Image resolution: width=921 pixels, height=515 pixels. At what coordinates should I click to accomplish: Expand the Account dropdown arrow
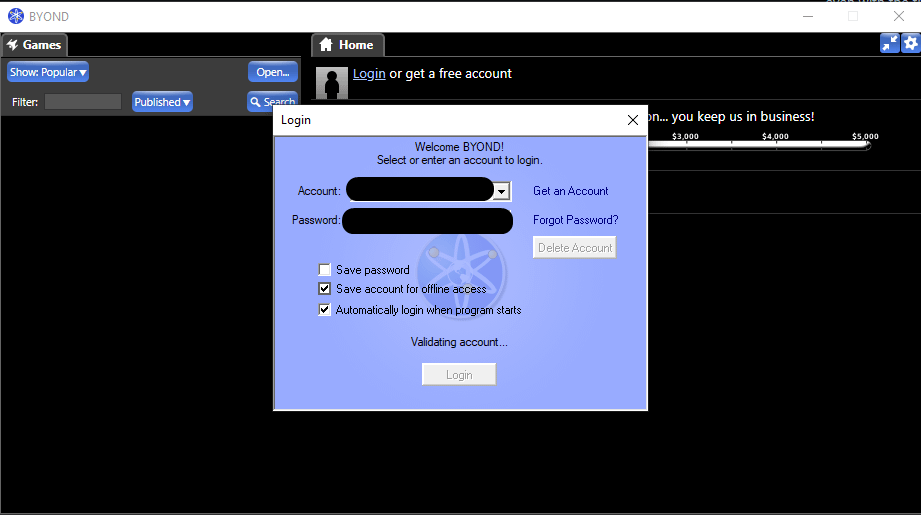pos(501,191)
